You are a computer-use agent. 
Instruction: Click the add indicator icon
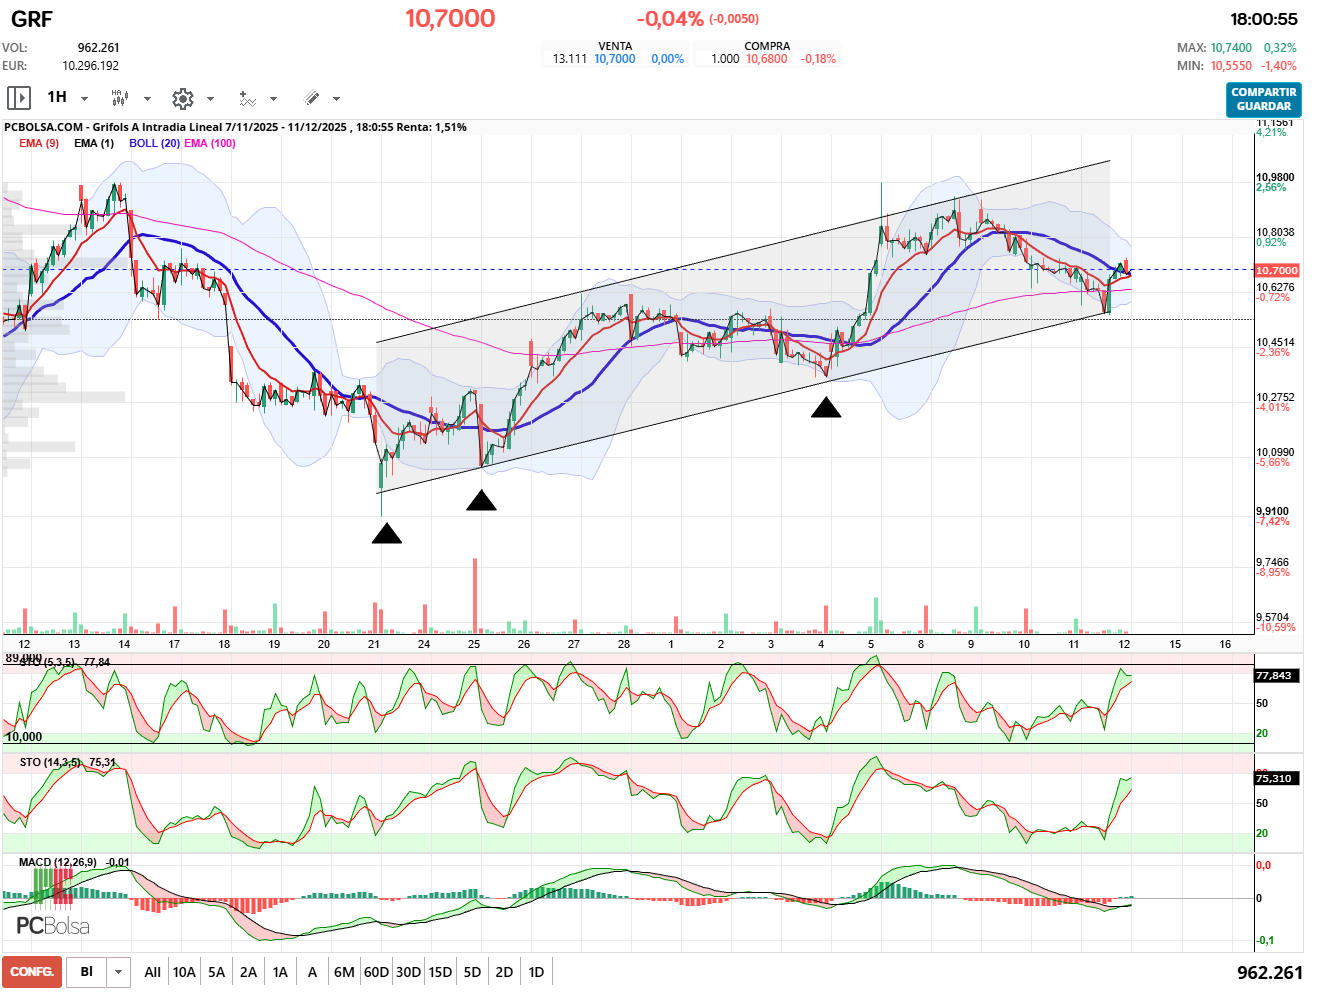click(x=247, y=98)
